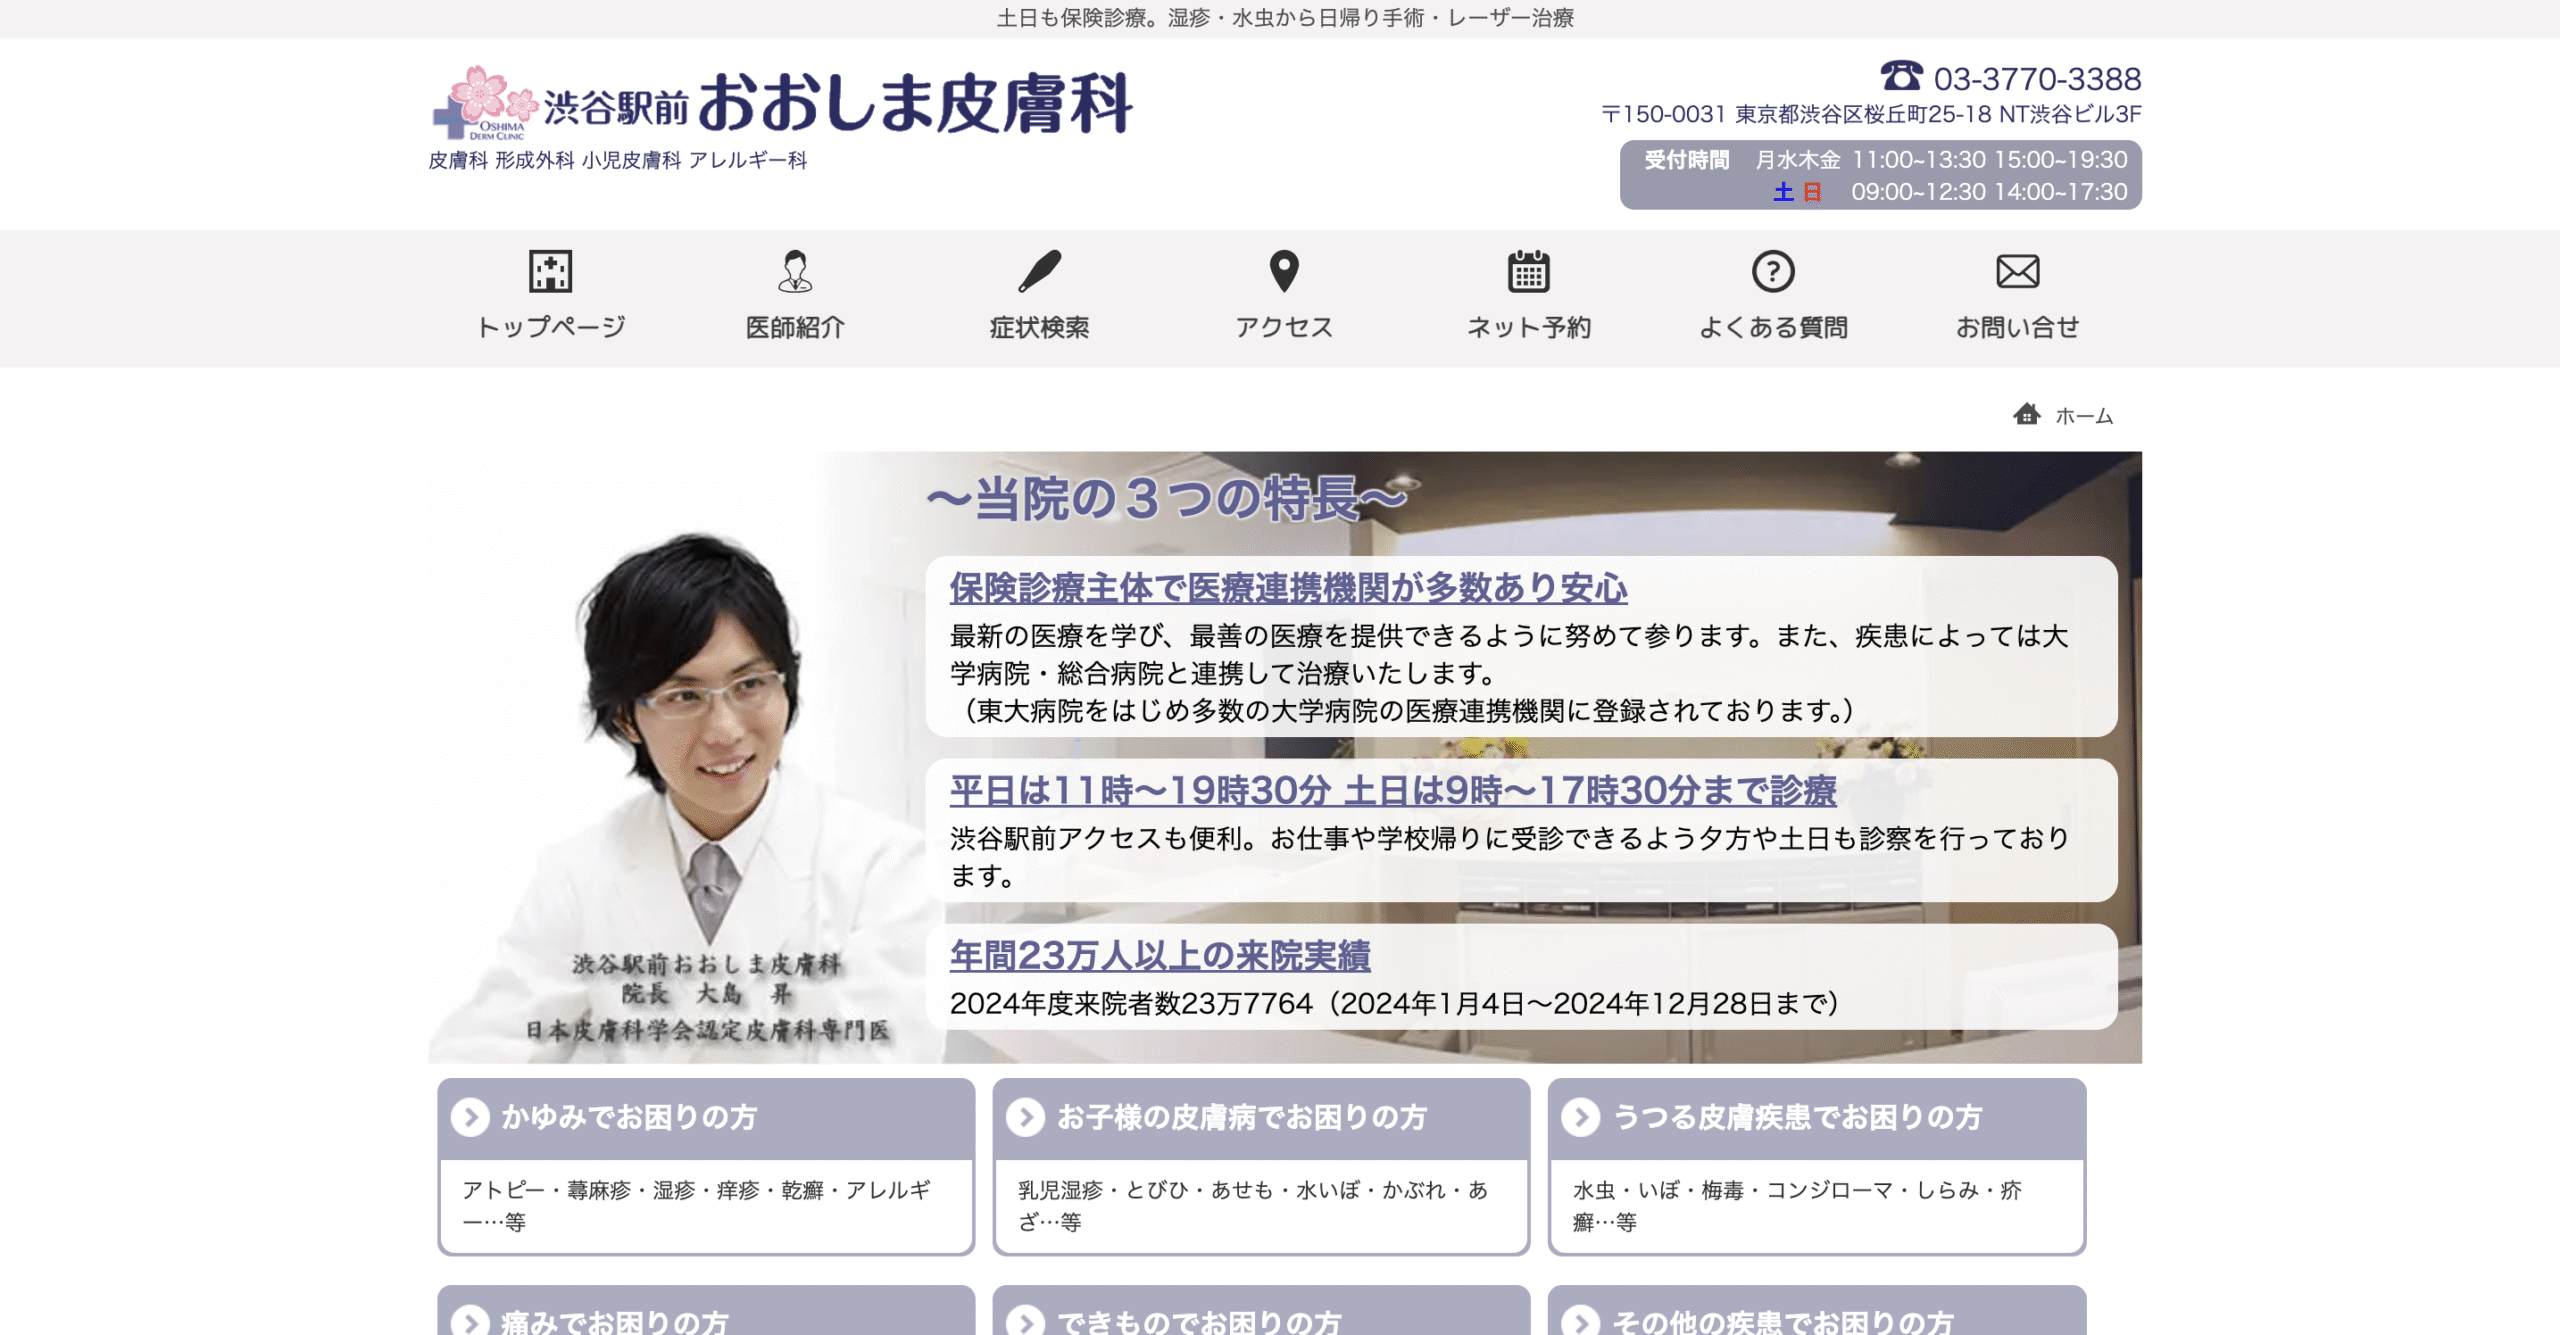
Task: Open 保険診療主体で医療連携機関が多数あり安心 link
Action: click(1288, 588)
